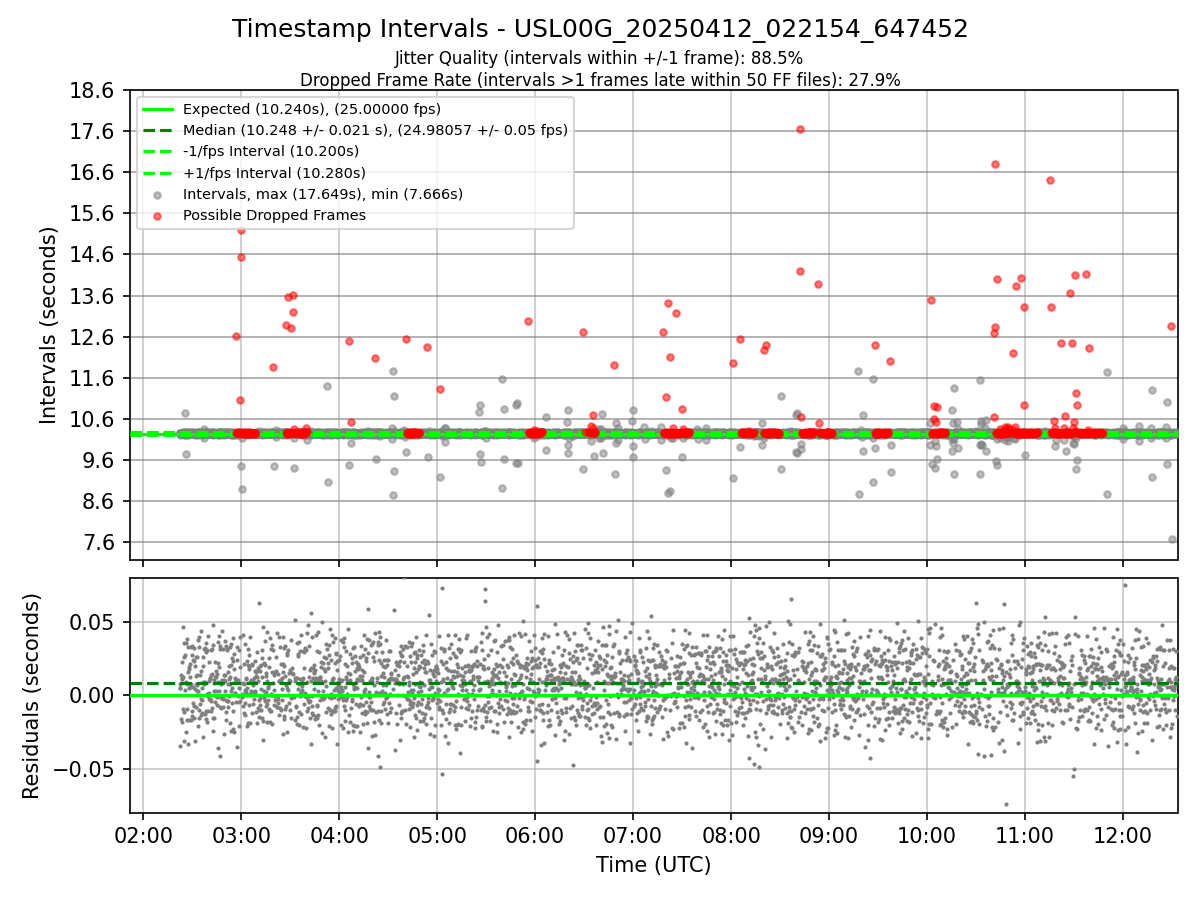Click the gray dot marker beside 'Intervals' in legend

click(x=159, y=195)
